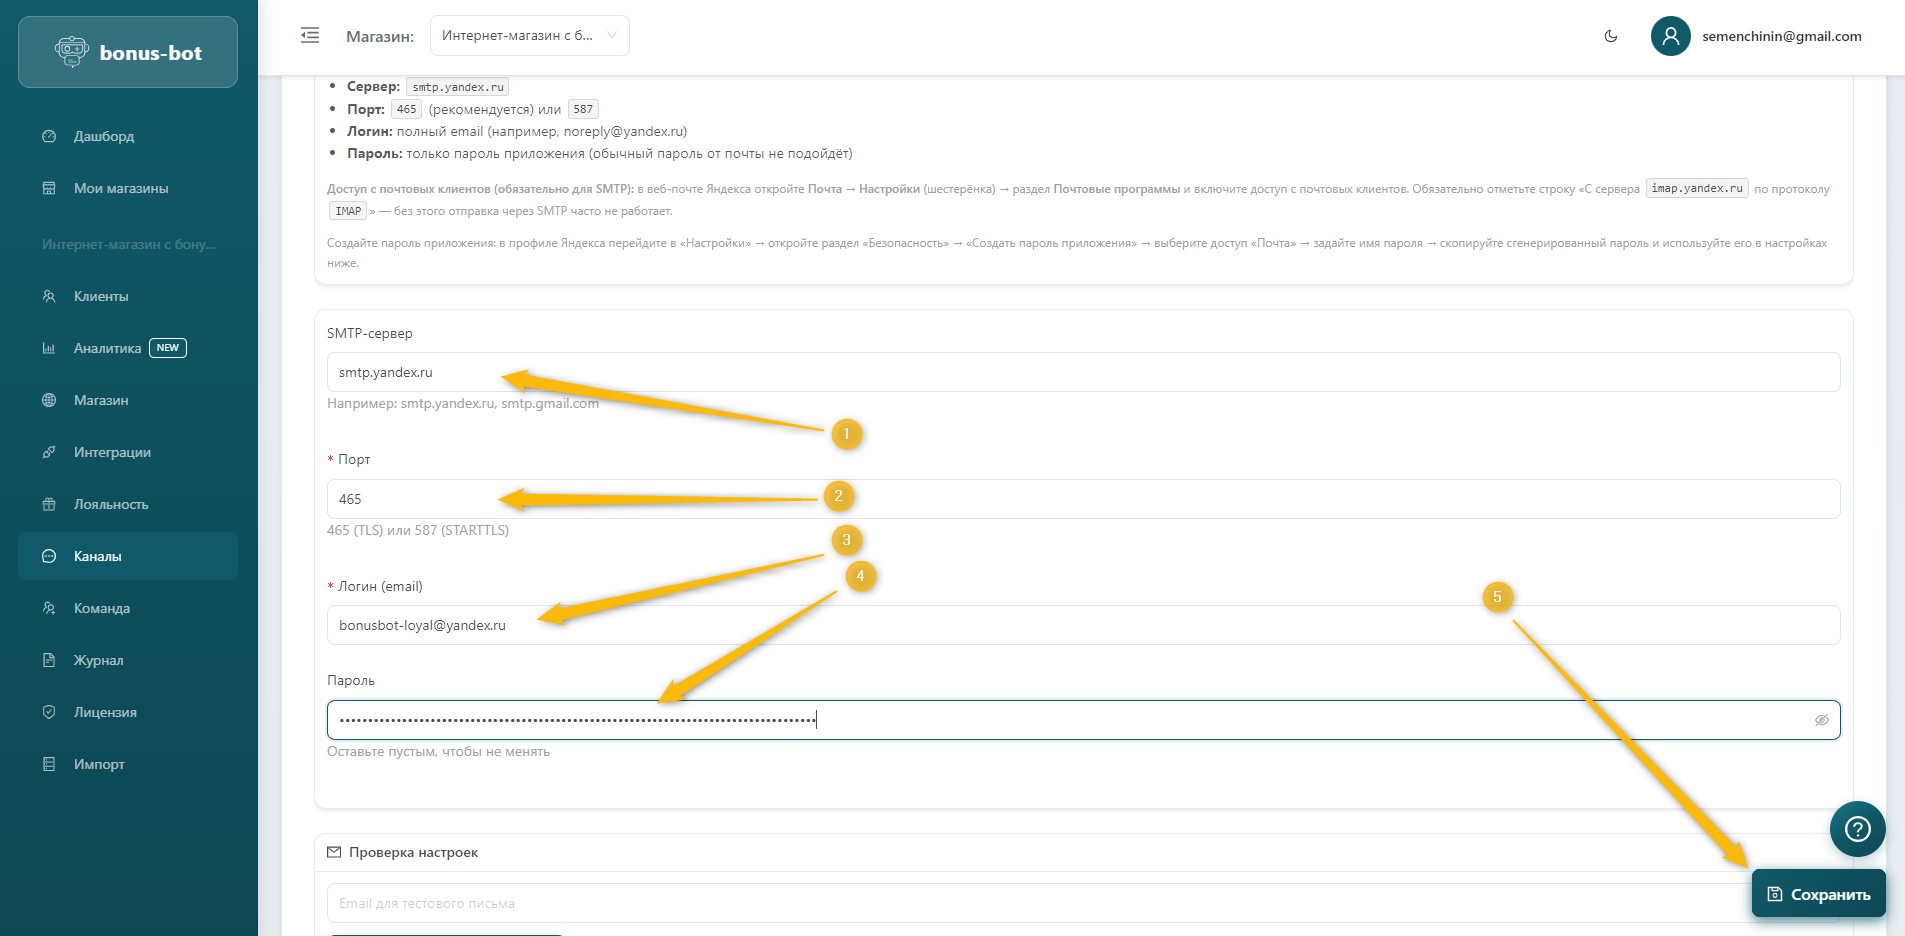This screenshot has height=936, width=1905.
Task: Toggle dark mode with the moon icon
Action: pos(1611,36)
